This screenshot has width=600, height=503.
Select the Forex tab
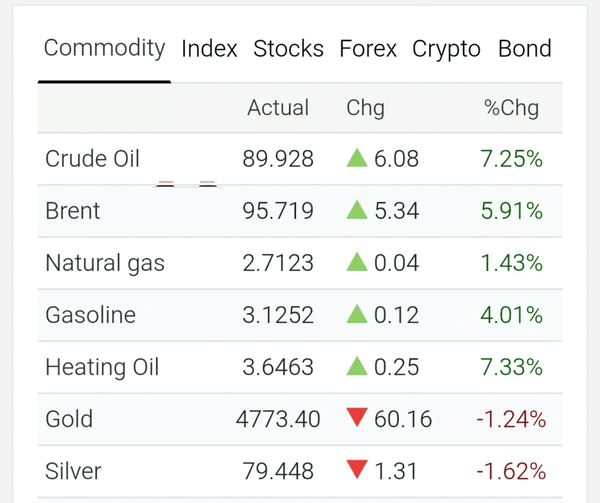click(x=368, y=49)
